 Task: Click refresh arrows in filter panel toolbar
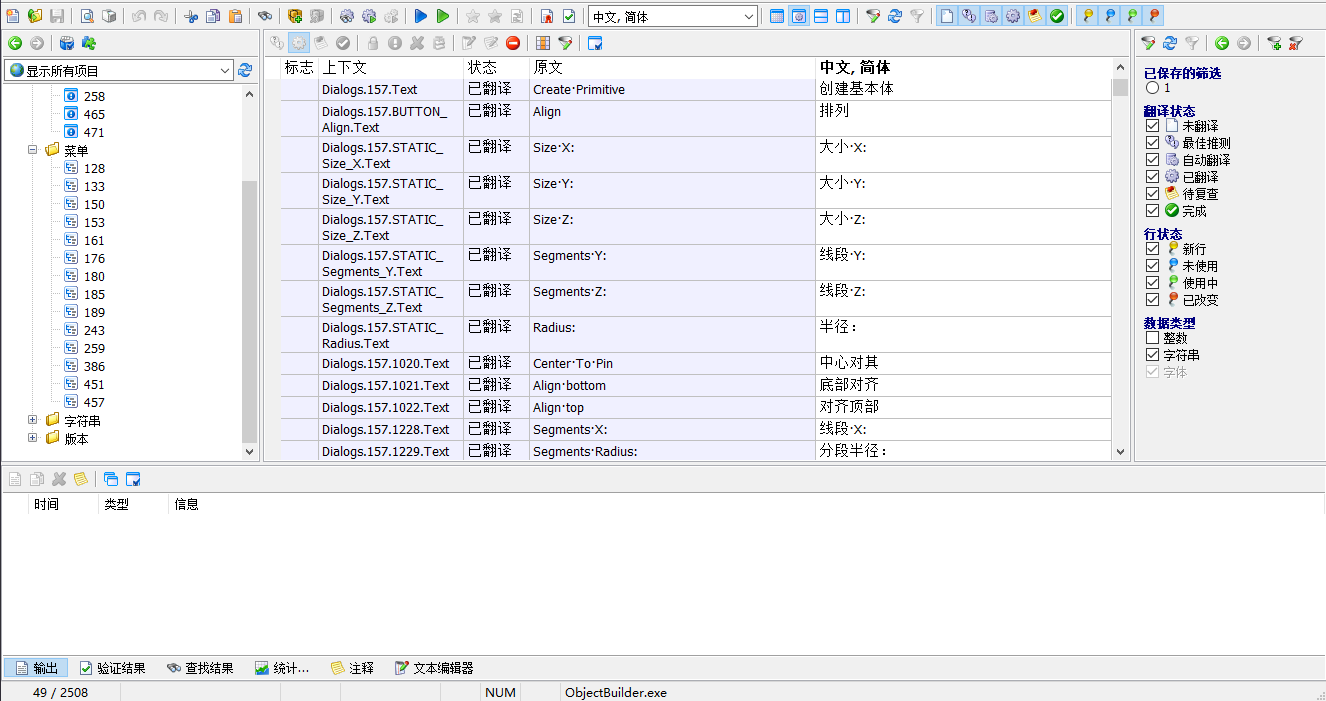1170,43
